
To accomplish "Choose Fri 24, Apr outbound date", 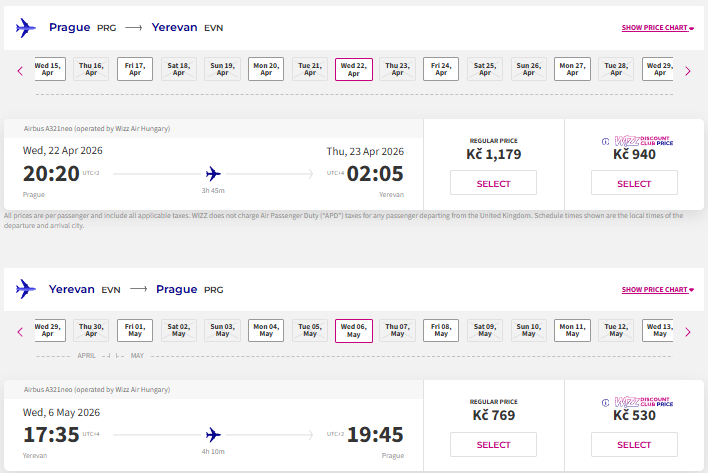I will [x=441, y=69].
